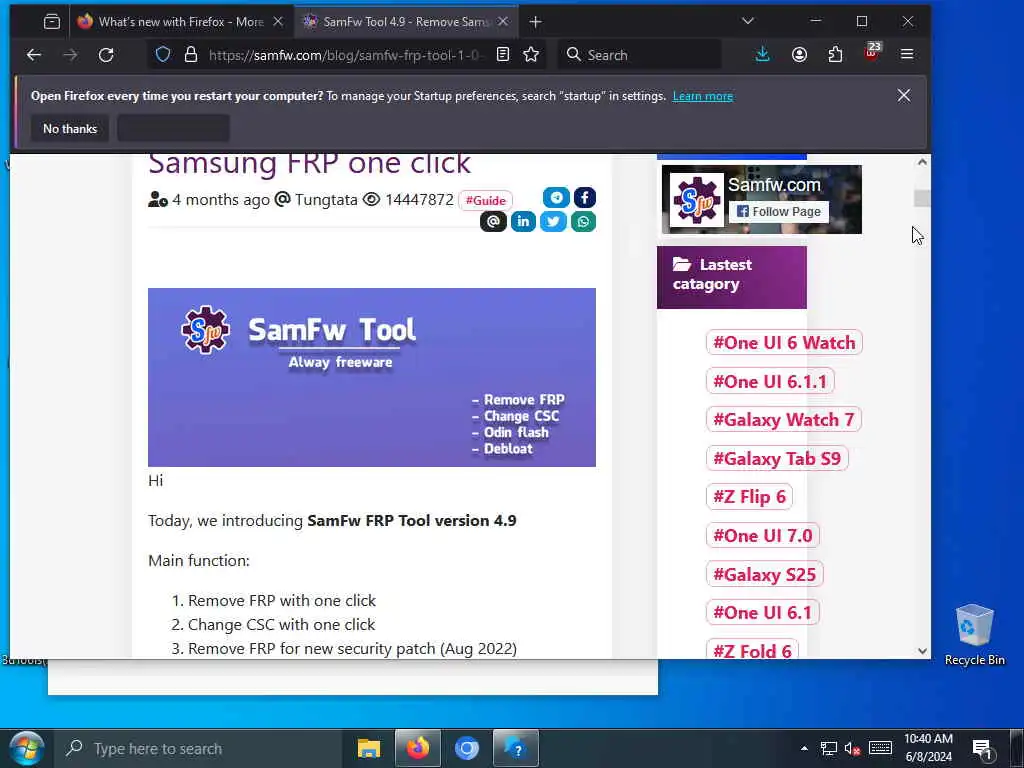Image resolution: width=1024 pixels, height=768 pixels.
Task: Open the red extension with badge 23
Action: pyautogui.click(x=872, y=52)
